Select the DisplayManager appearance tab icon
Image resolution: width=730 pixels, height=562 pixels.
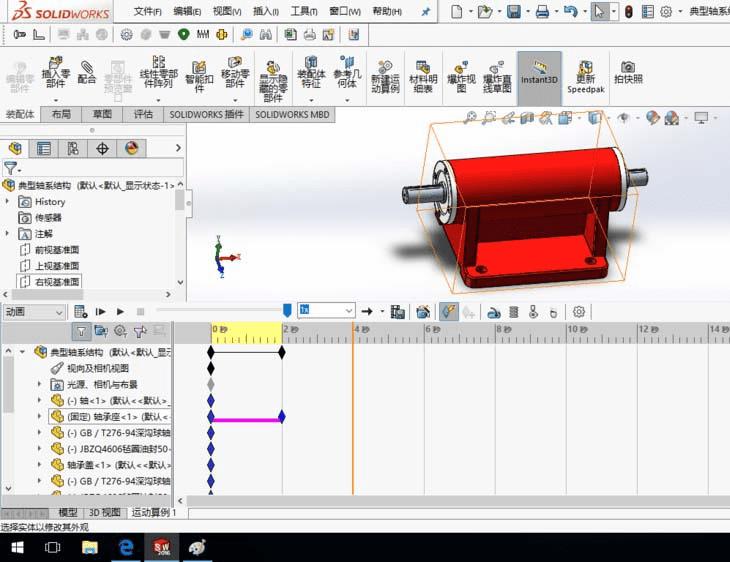tap(131, 149)
